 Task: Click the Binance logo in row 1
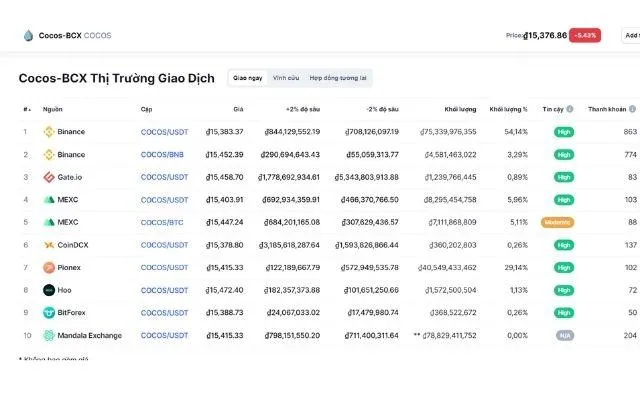[49, 132]
